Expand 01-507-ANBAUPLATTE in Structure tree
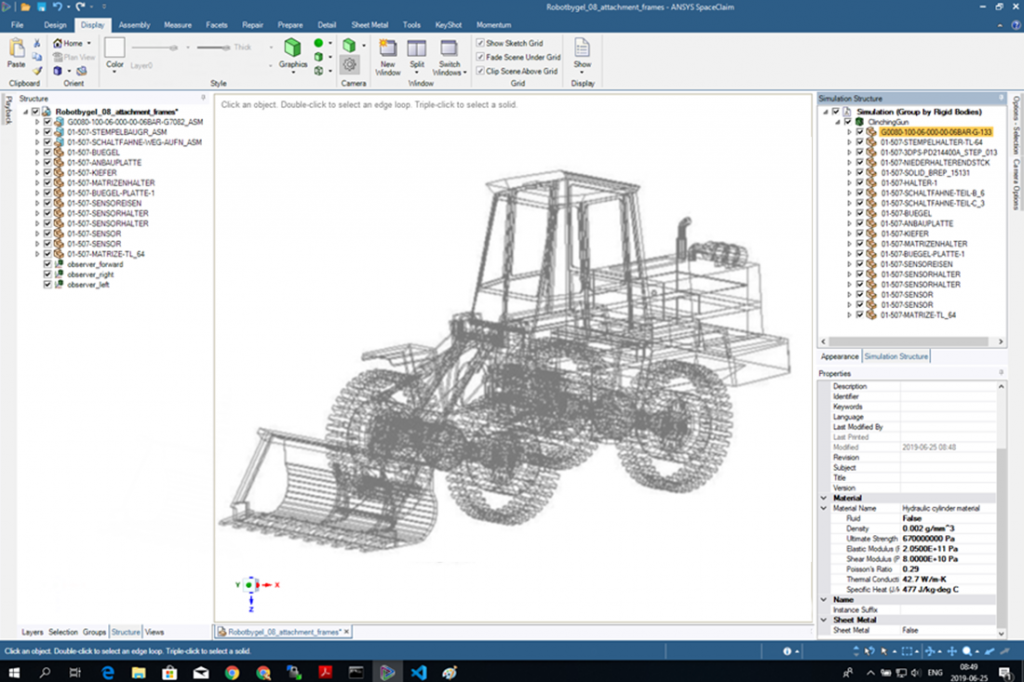 [x=37, y=162]
